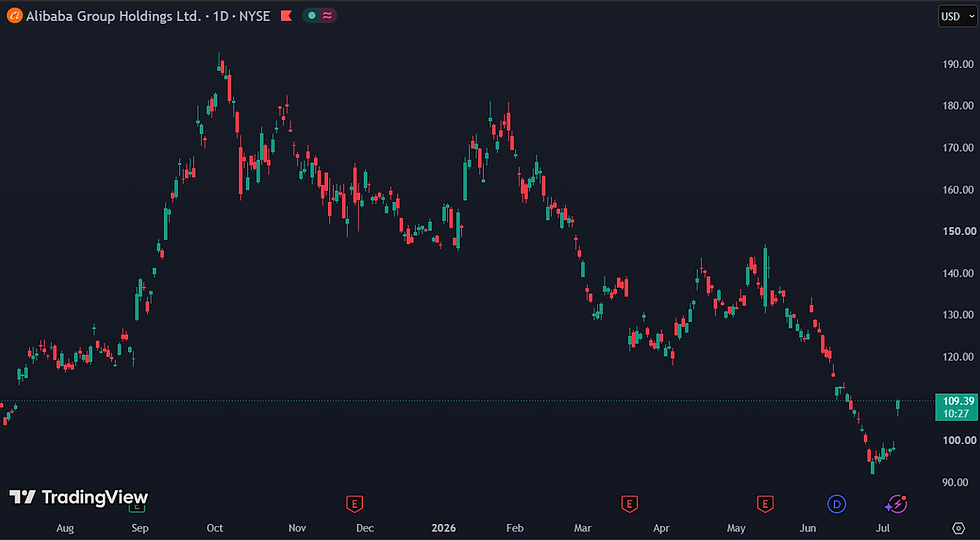Image resolution: width=980 pixels, height=540 pixels.
Task: Click the earnings marker near December
Action: 355,503
